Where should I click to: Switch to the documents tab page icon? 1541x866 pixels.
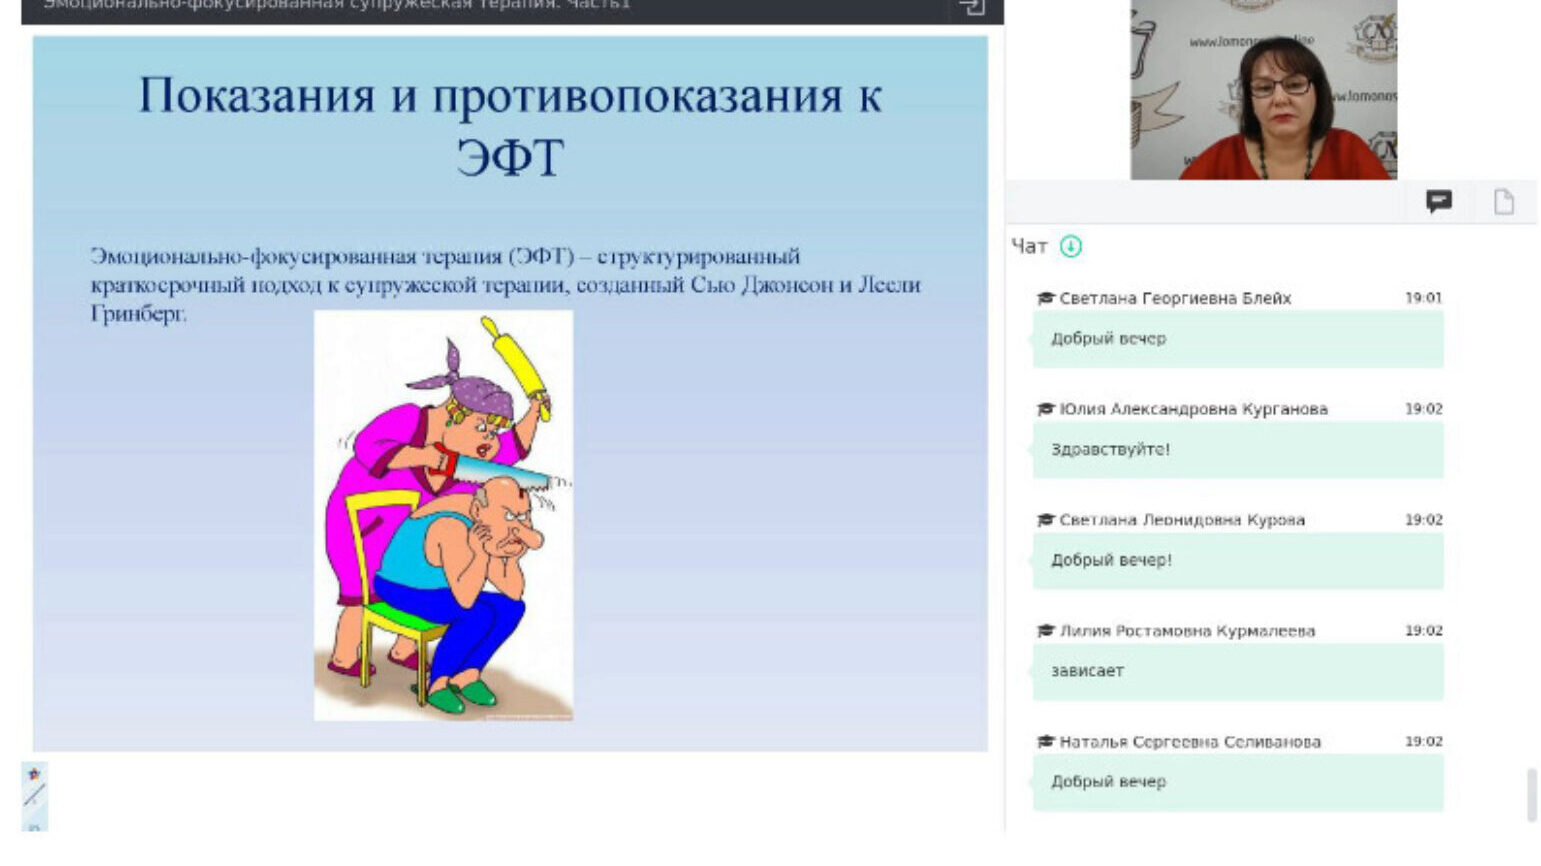pos(1503,202)
